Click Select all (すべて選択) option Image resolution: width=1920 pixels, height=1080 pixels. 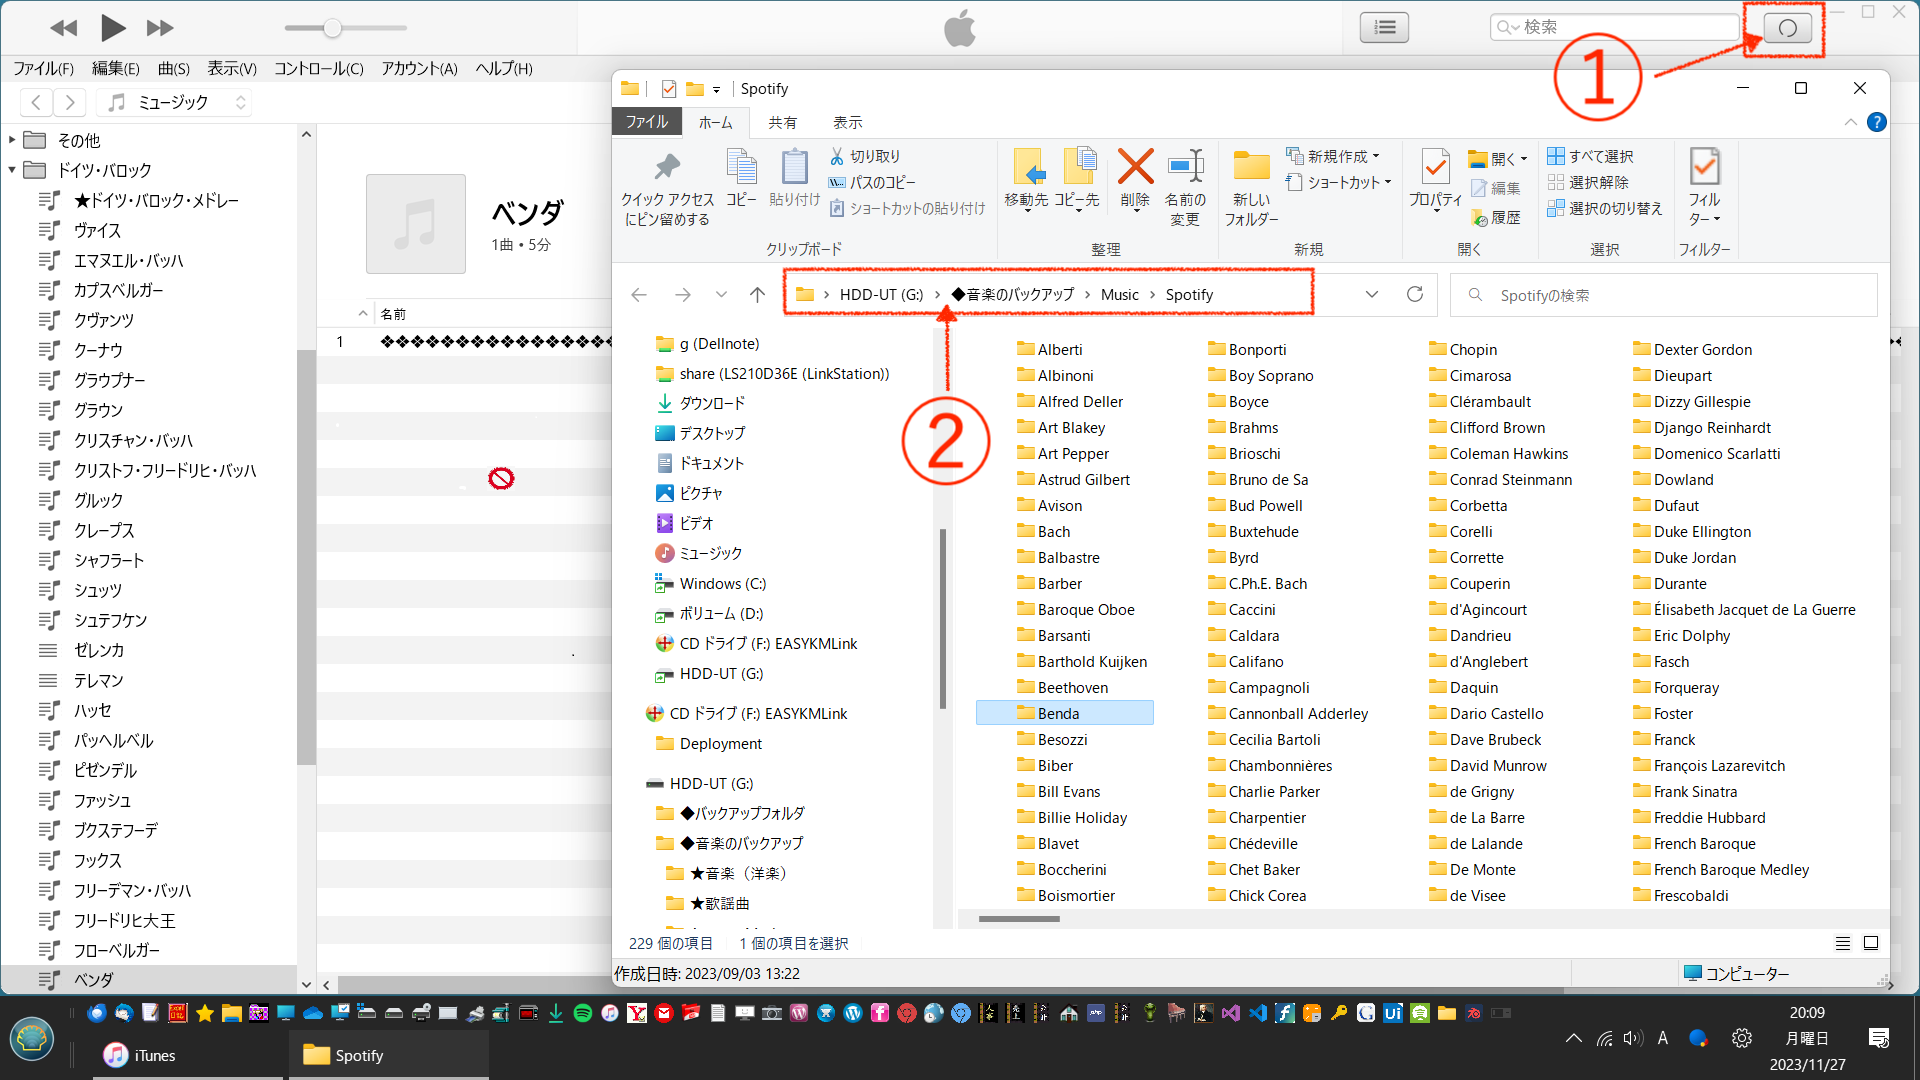click(x=1590, y=156)
